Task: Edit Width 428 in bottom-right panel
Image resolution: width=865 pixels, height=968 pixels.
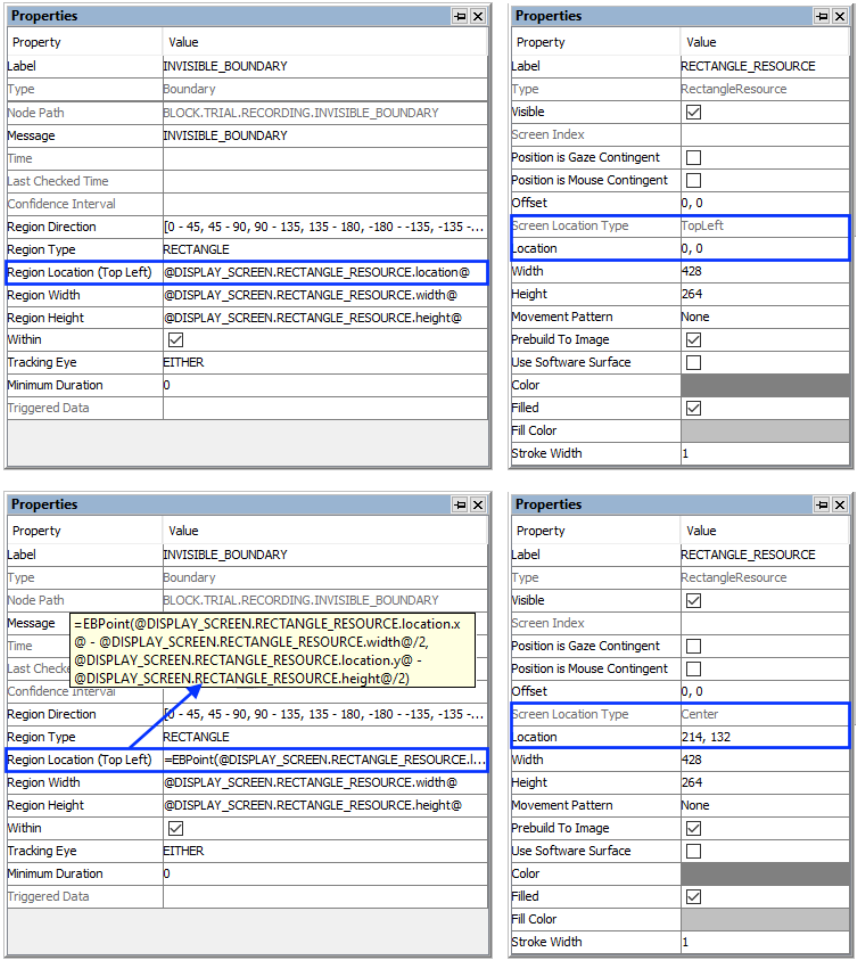Action: tap(765, 759)
